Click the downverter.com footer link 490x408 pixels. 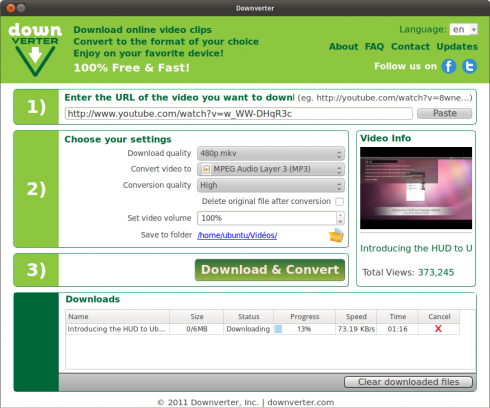click(300, 402)
